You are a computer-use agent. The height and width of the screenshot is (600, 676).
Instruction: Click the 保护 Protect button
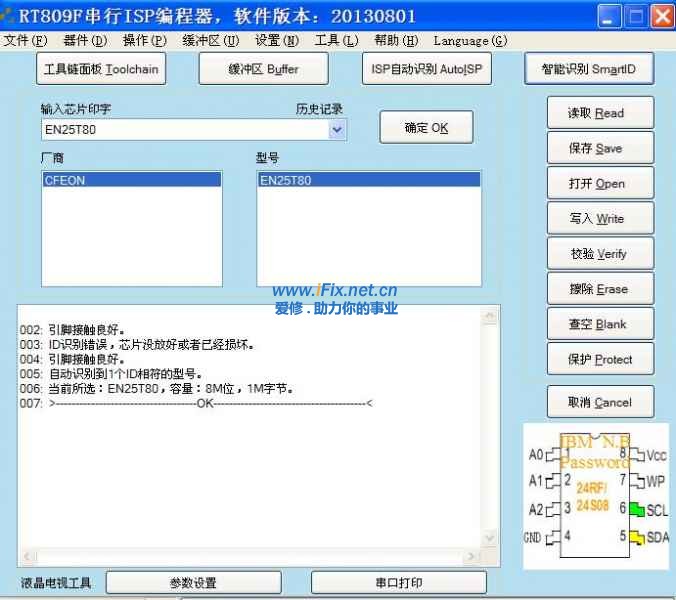pos(600,359)
